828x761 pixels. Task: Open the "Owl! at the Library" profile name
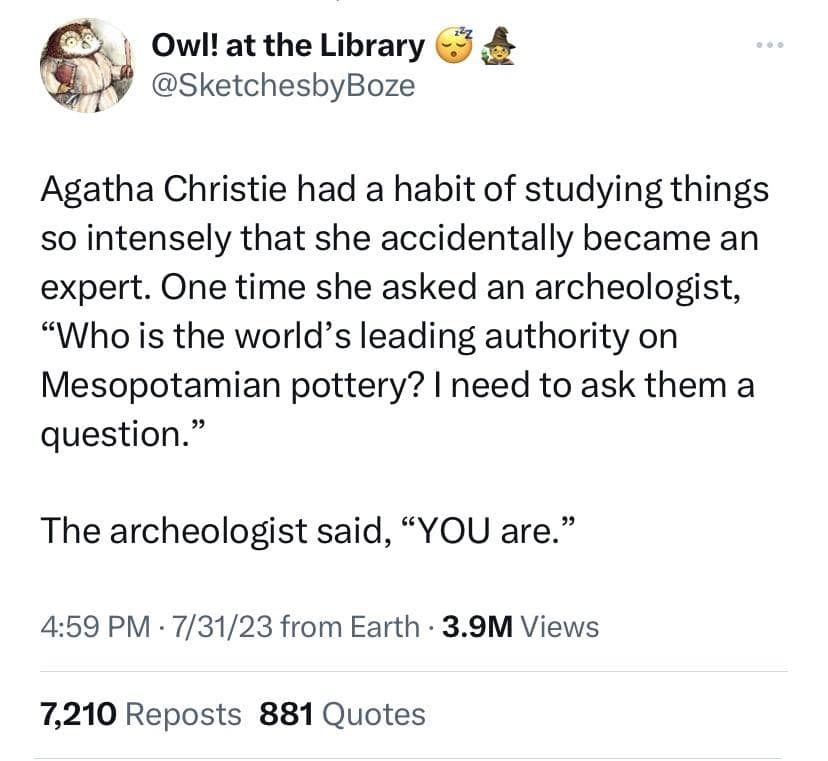[288, 45]
